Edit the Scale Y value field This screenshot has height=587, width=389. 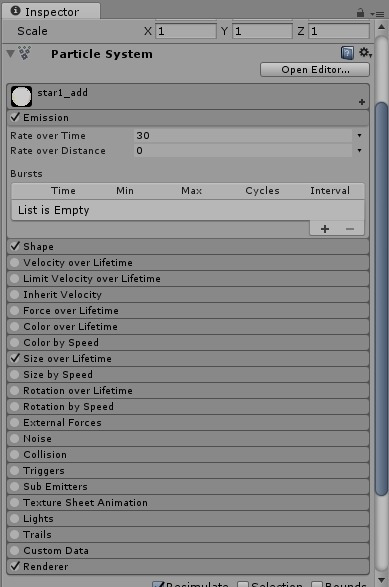pyautogui.click(x=262, y=31)
